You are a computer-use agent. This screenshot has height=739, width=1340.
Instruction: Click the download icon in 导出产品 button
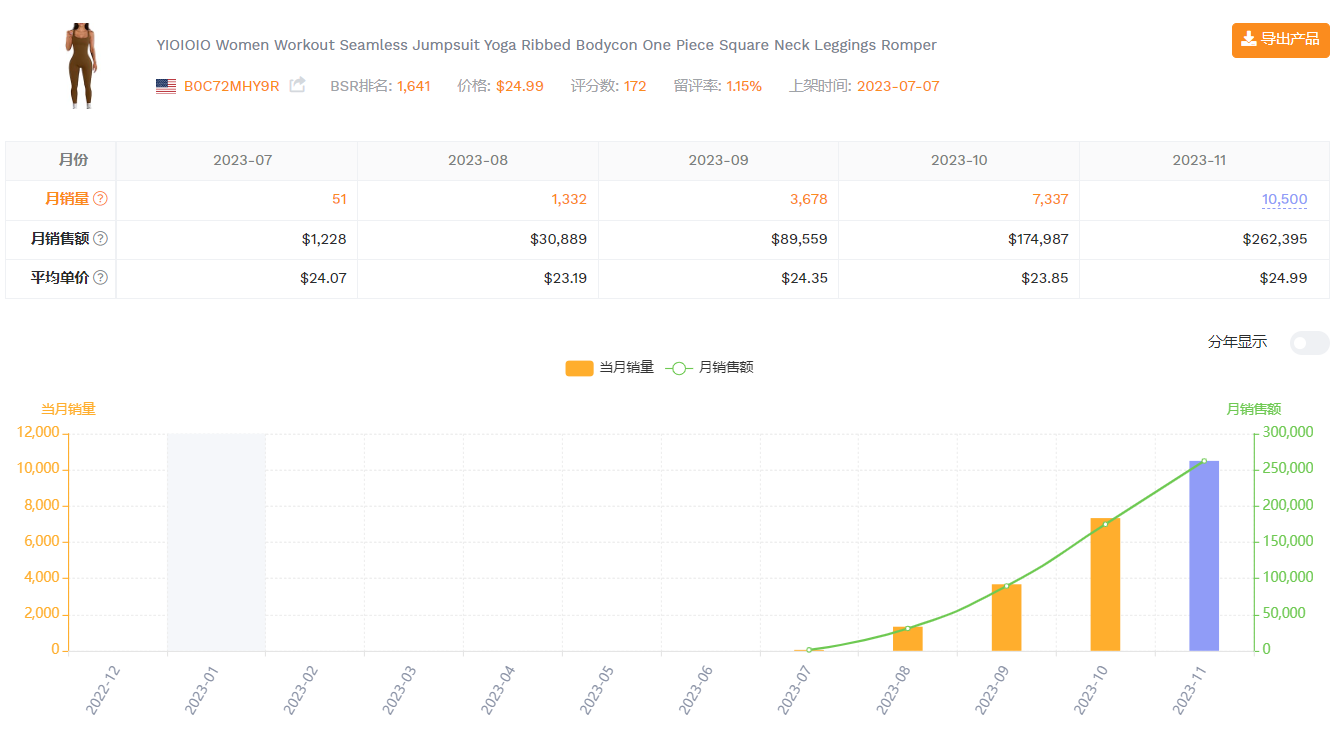[1248, 39]
